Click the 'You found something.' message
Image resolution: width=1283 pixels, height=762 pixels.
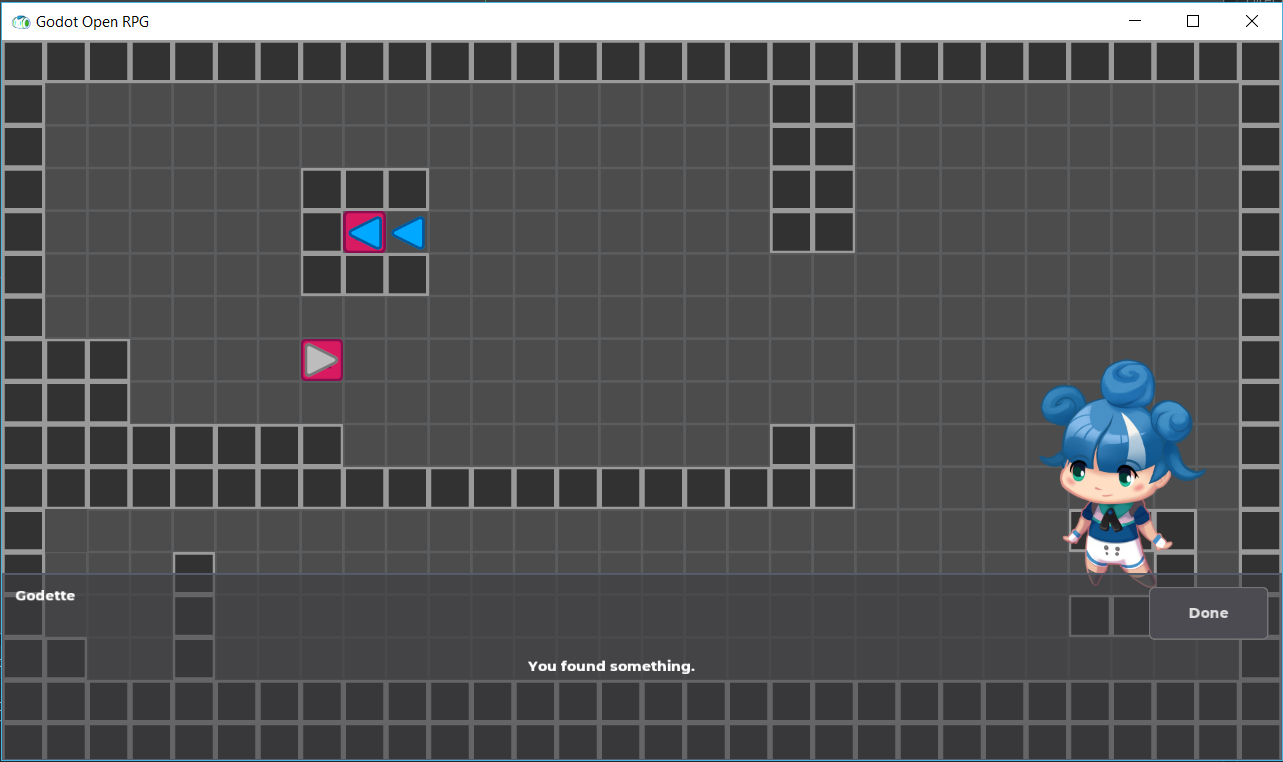pyautogui.click(x=611, y=666)
